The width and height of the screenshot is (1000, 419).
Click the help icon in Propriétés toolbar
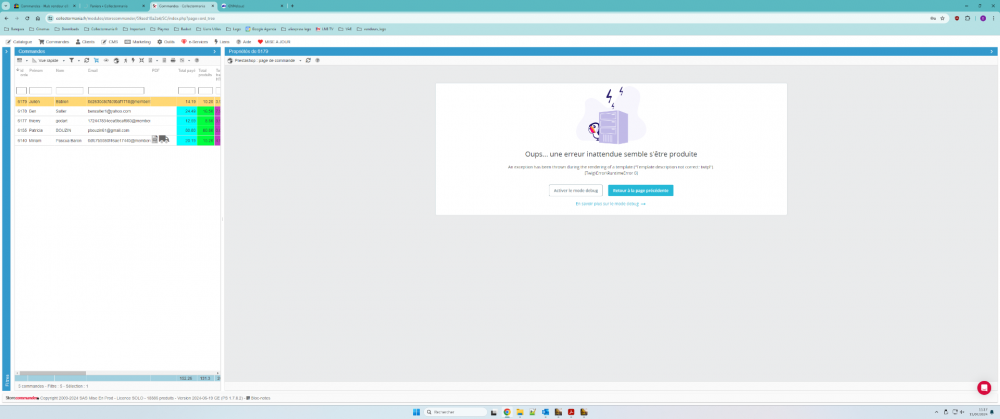point(317,60)
